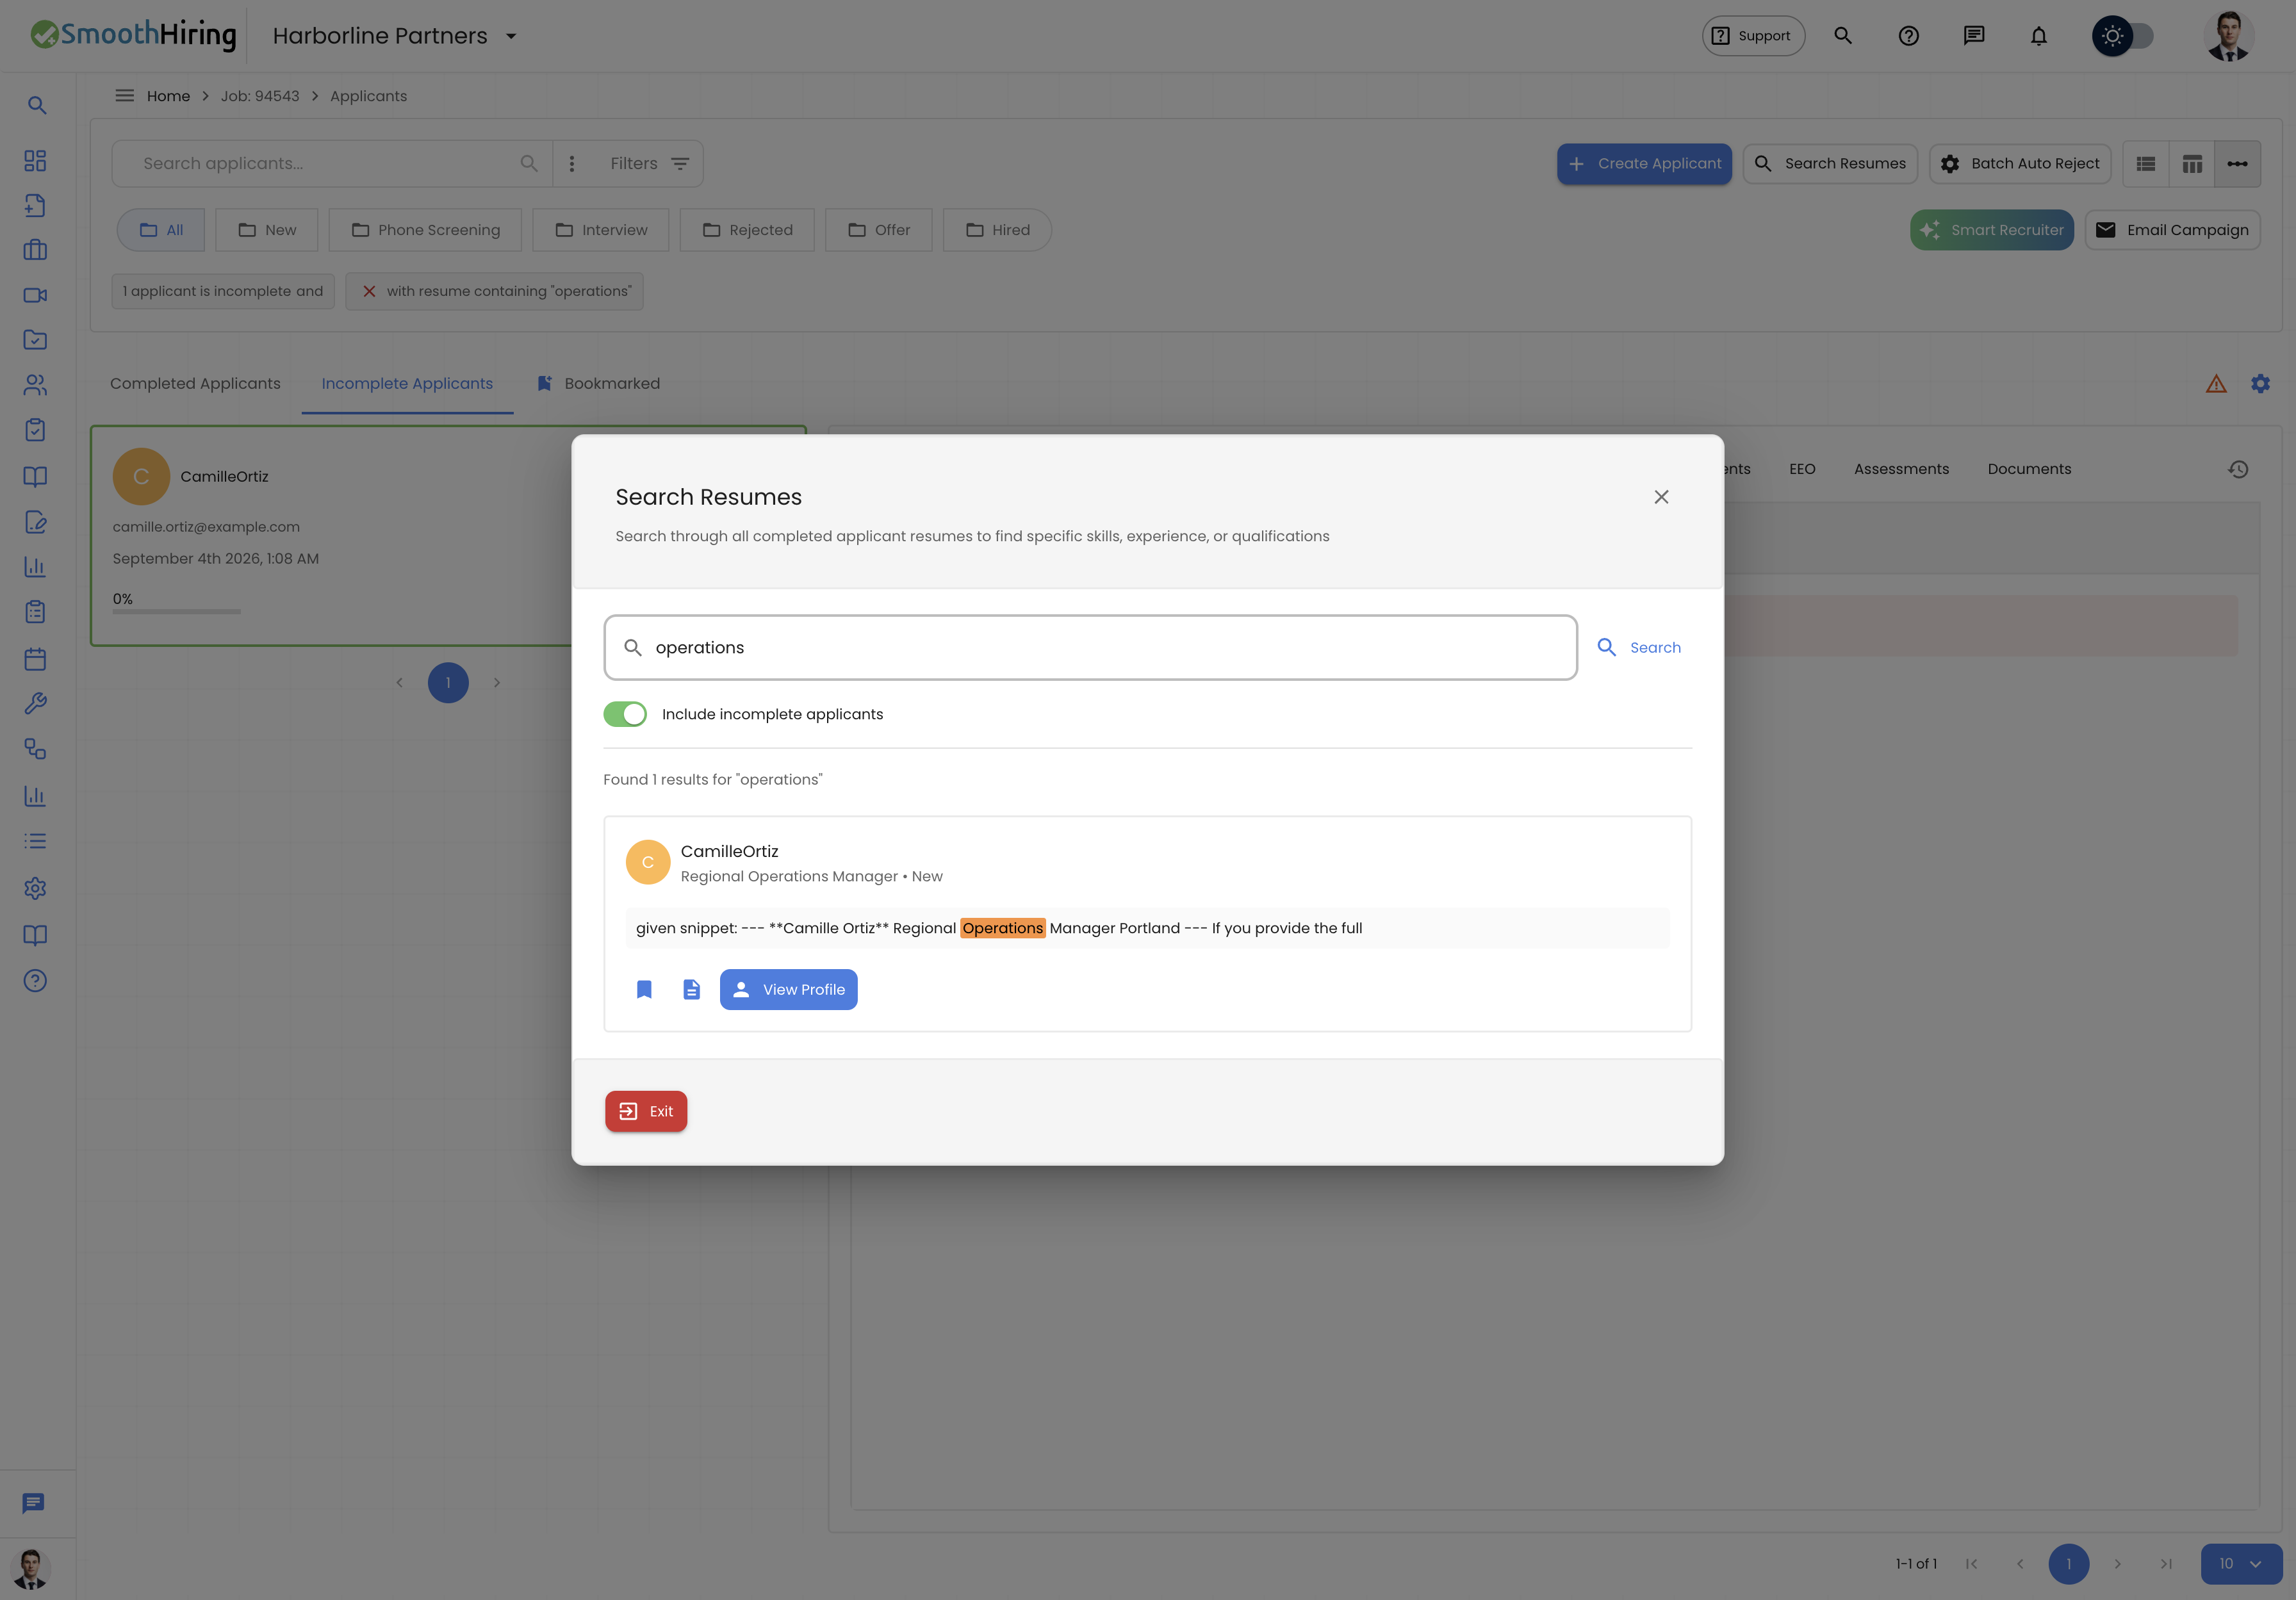Click the red Exit button
This screenshot has width=2296, height=1600.
pos(646,1111)
